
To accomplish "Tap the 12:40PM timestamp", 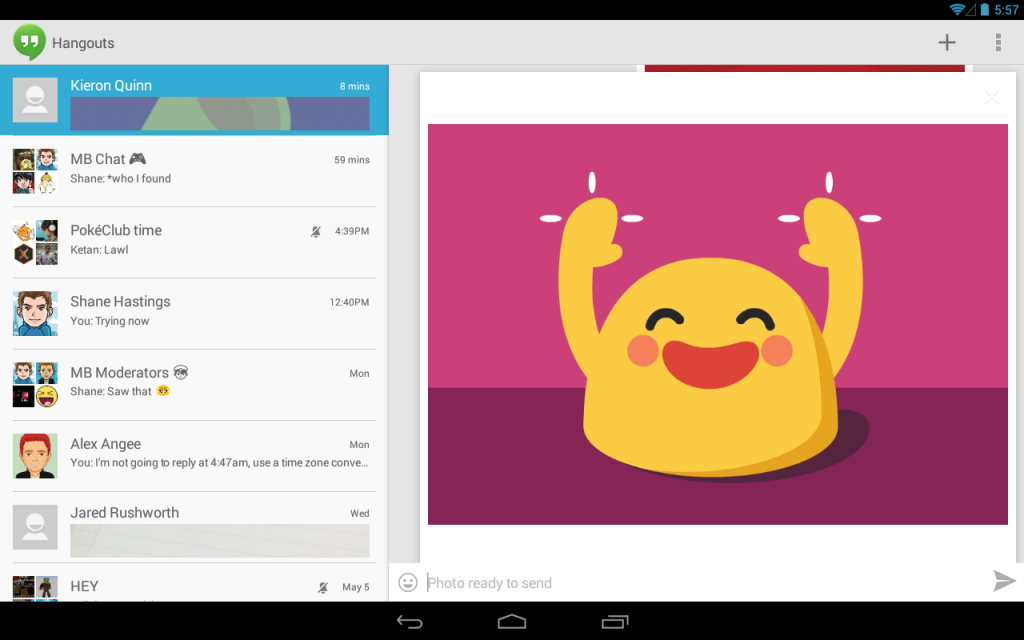I will [349, 302].
